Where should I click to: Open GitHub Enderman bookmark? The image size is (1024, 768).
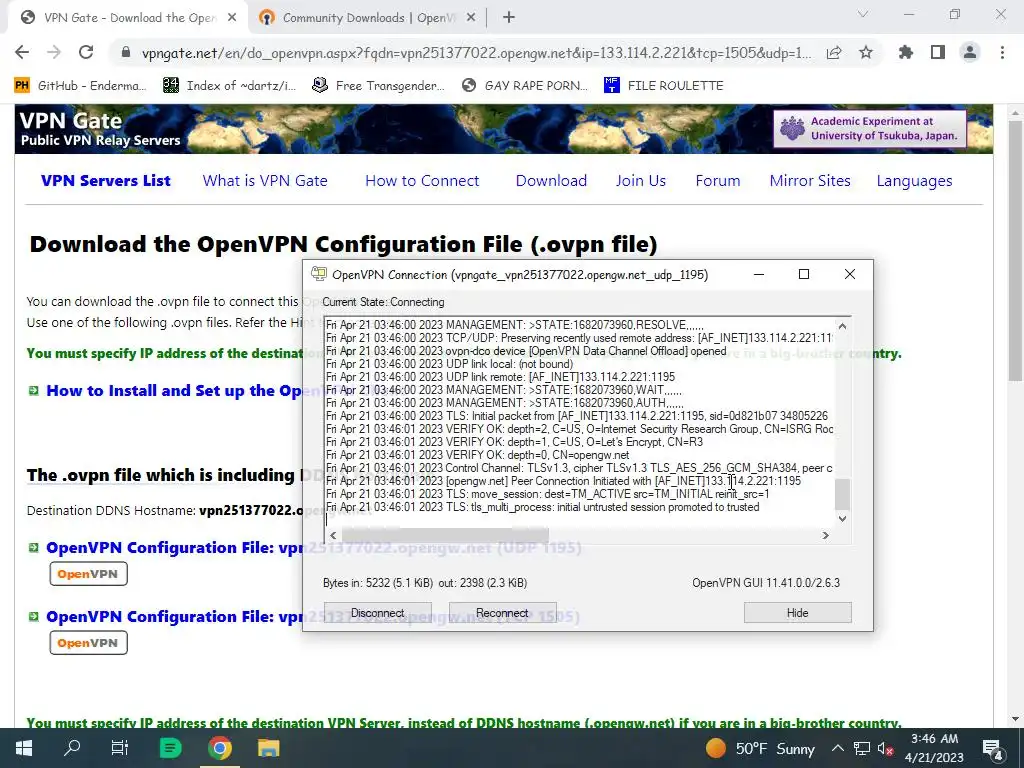click(x=80, y=85)
